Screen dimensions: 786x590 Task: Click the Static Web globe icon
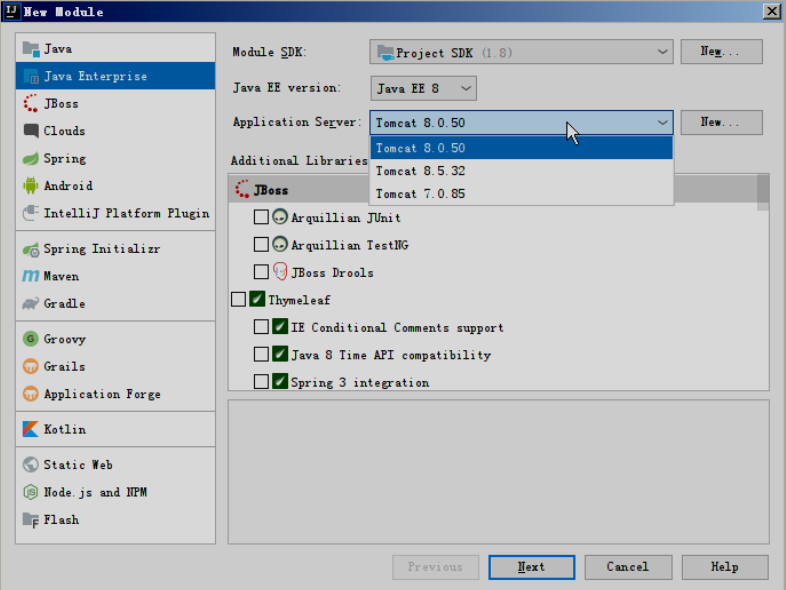[31, 465]
